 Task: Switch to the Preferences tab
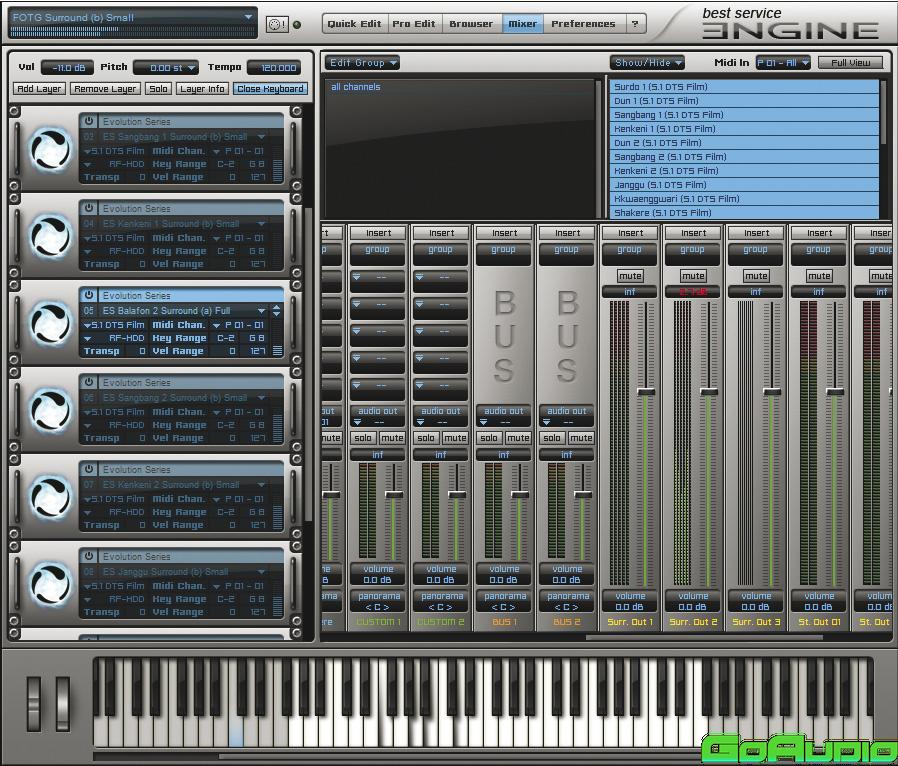point(583,23)
